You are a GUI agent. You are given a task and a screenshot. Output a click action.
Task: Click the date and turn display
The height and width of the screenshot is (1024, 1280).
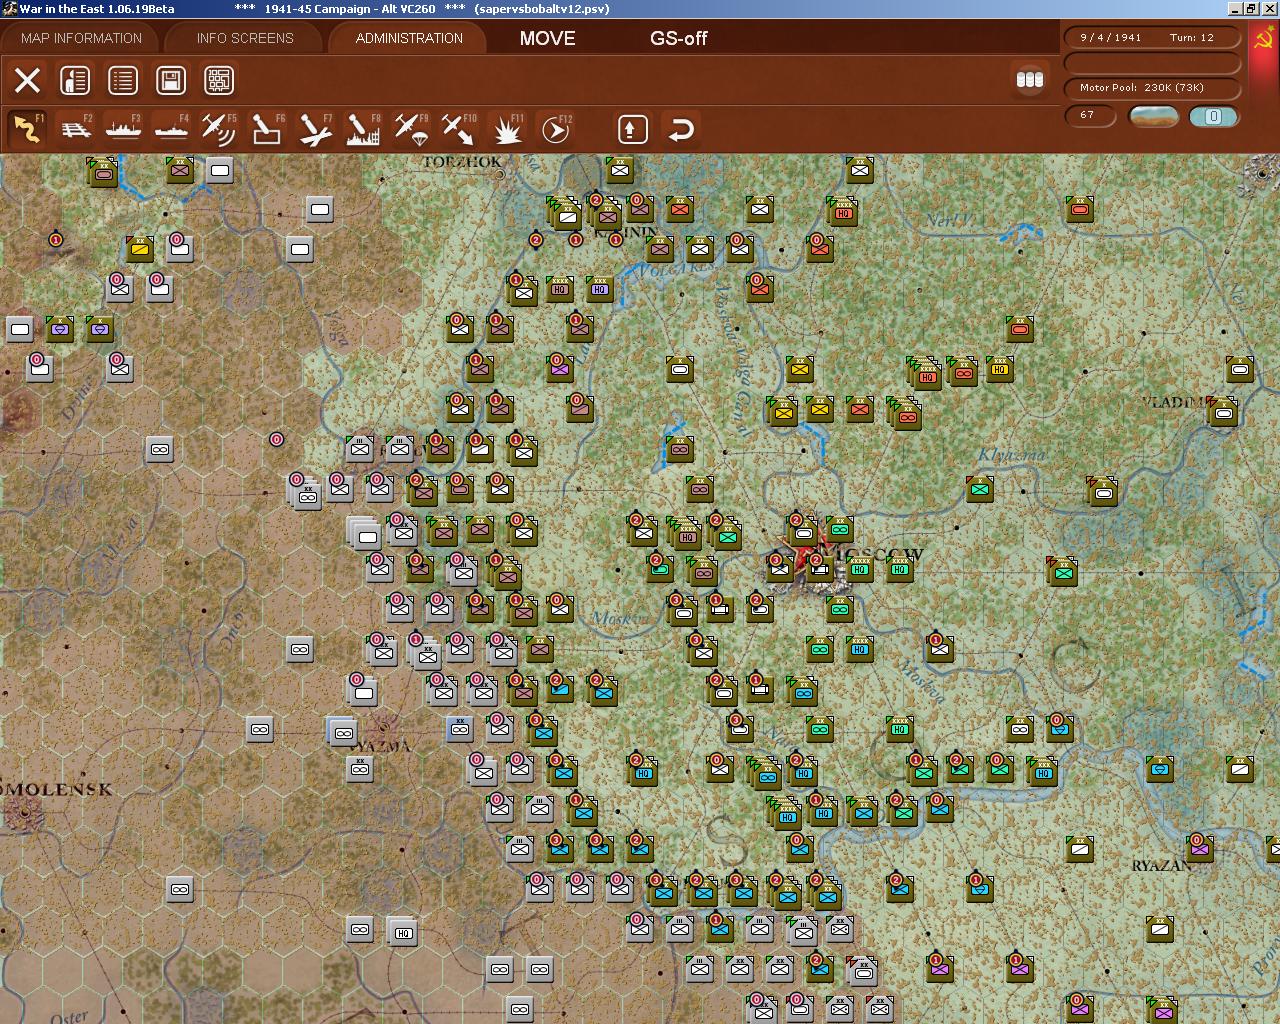pos(1152,37)
